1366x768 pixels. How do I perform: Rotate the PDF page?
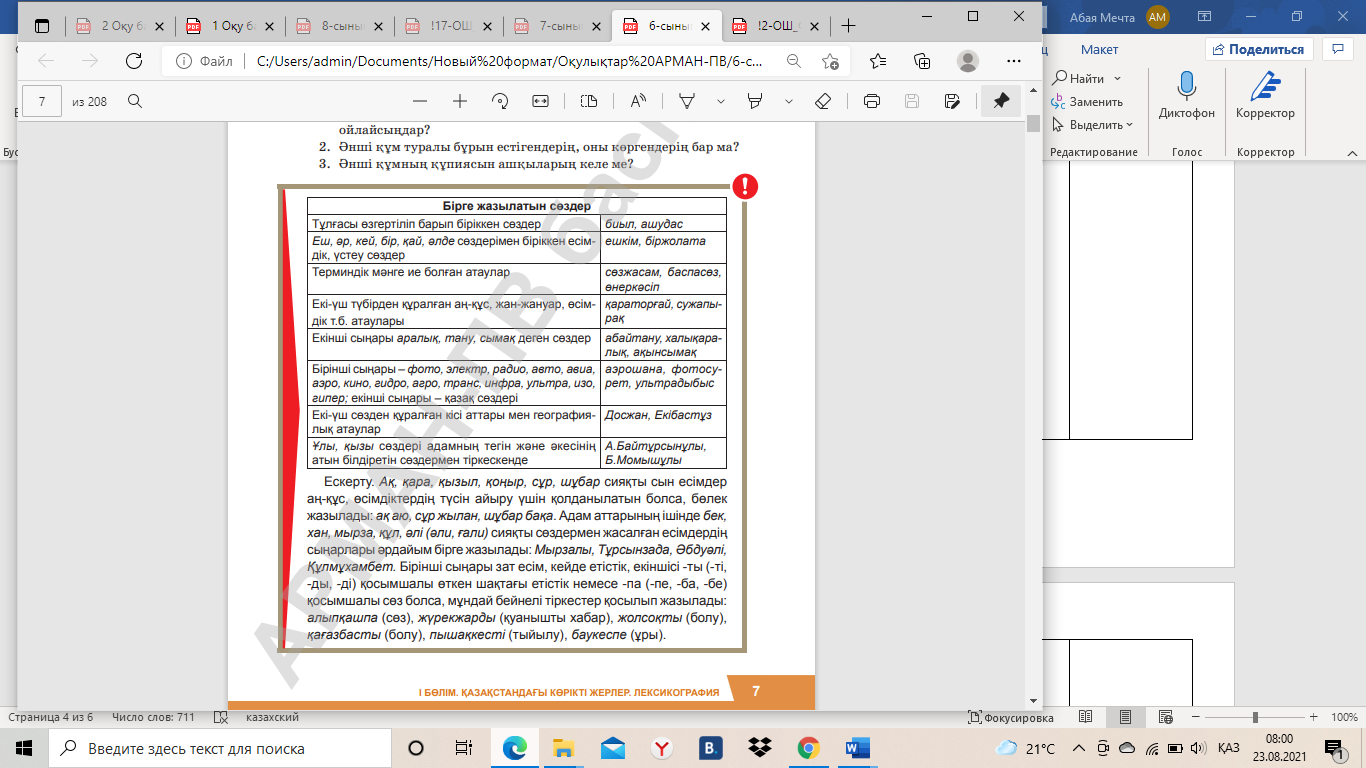click(x=500, y=101)
